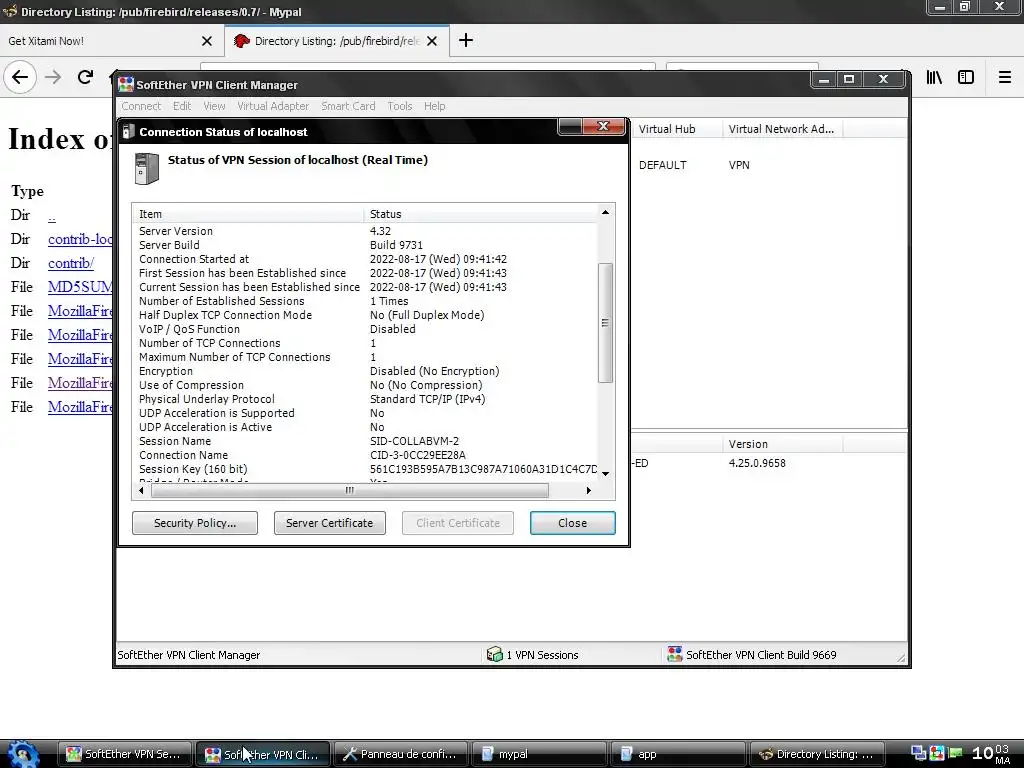Close the Directory Listing tab
The image size is (1024, 768).
pos(432,41)
